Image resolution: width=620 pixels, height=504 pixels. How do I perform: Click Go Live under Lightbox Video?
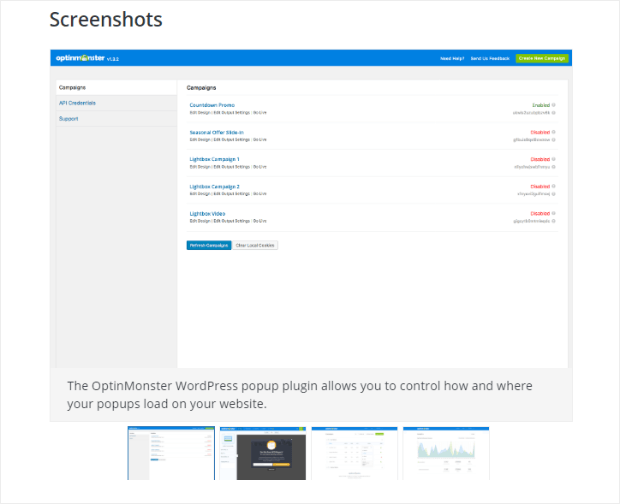[260, 221]
